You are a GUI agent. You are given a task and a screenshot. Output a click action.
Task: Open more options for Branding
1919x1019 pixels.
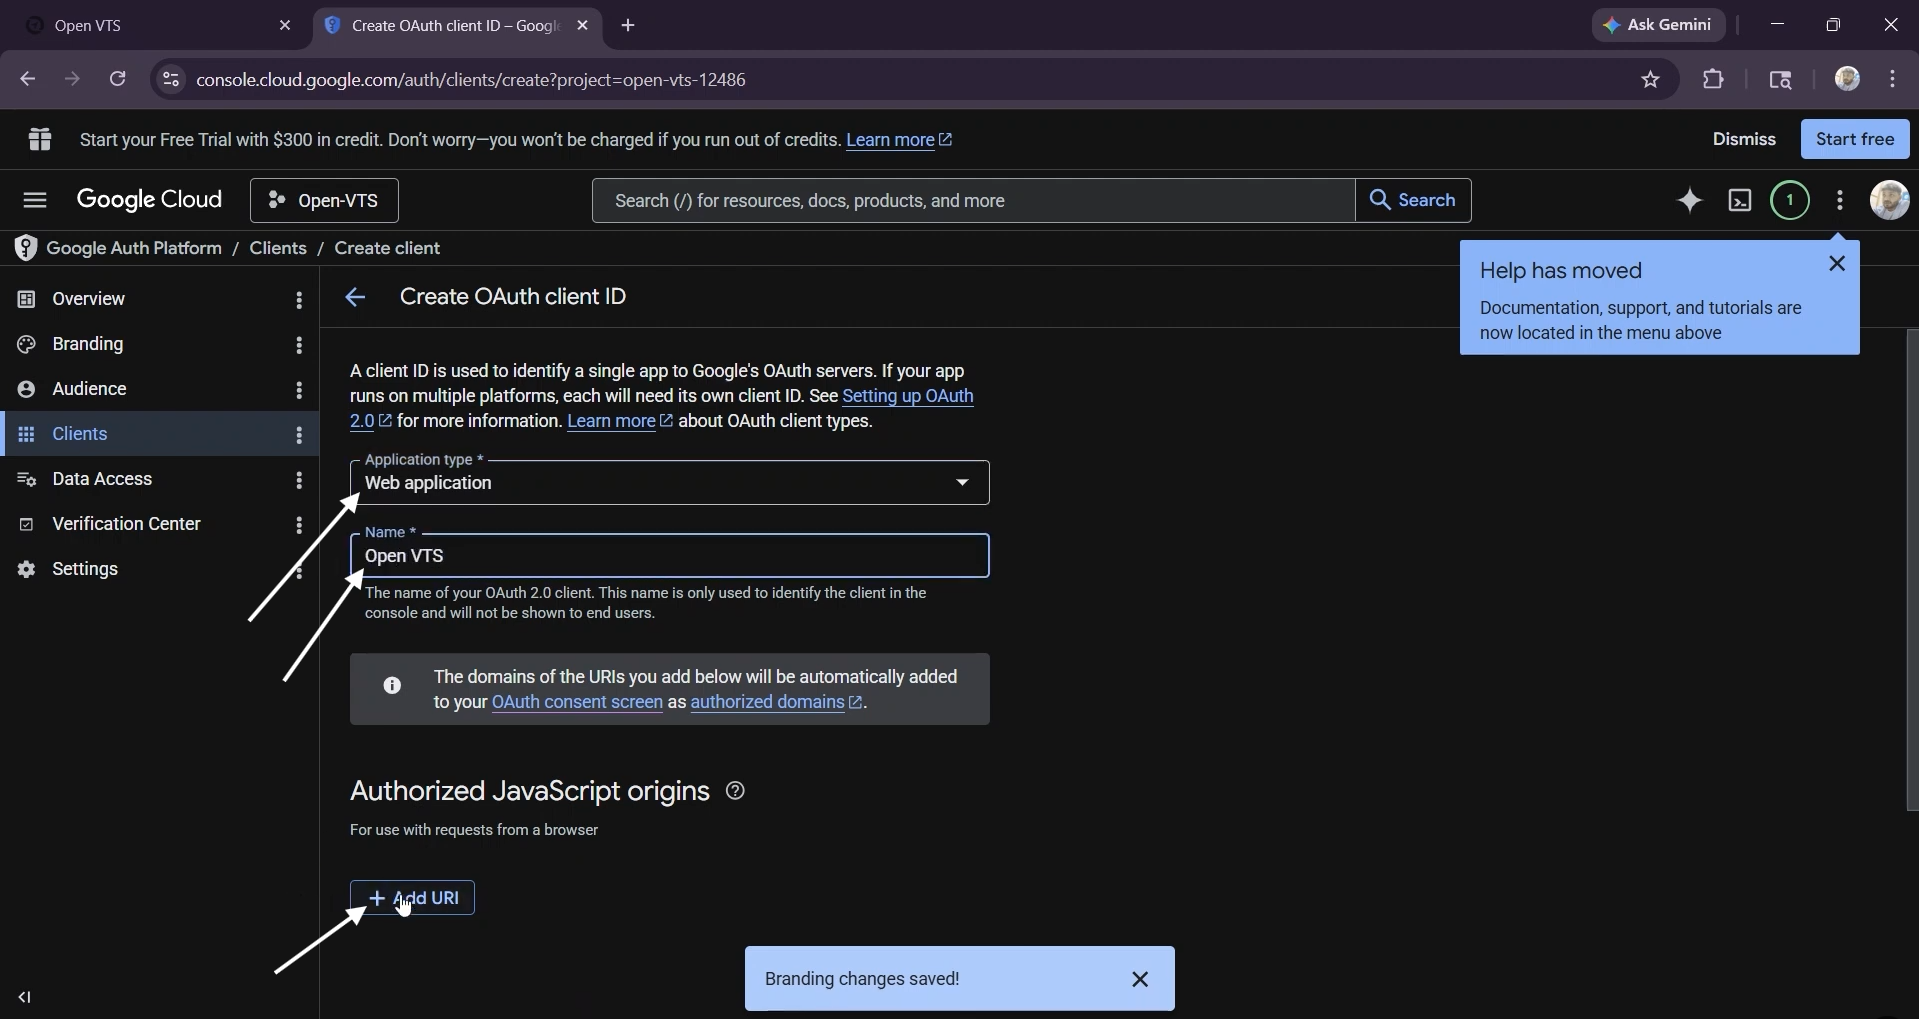pyautogui.click(x=299, y=345)
